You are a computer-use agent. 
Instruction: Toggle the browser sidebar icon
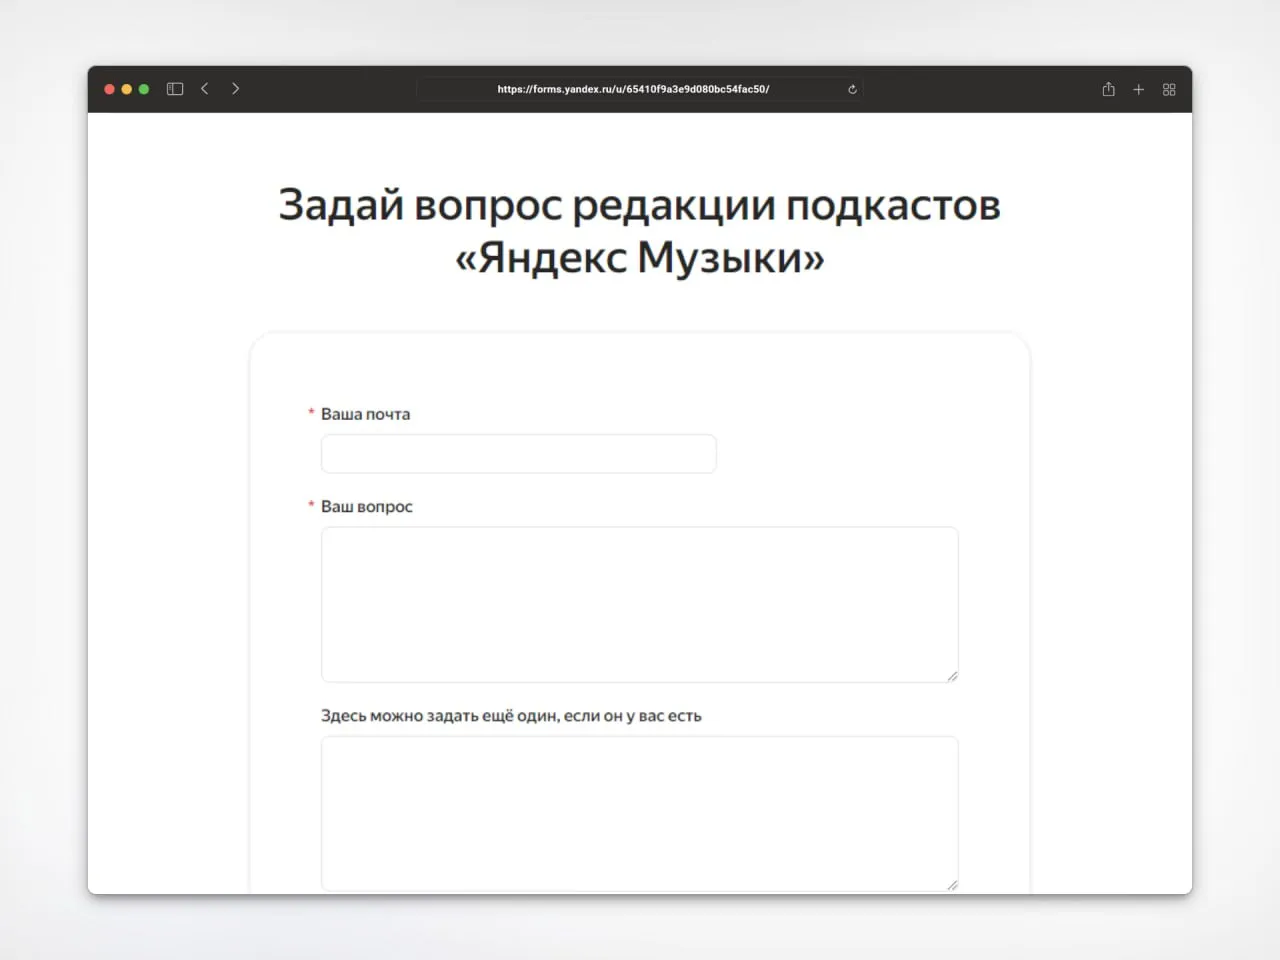[x=175, y=89]
